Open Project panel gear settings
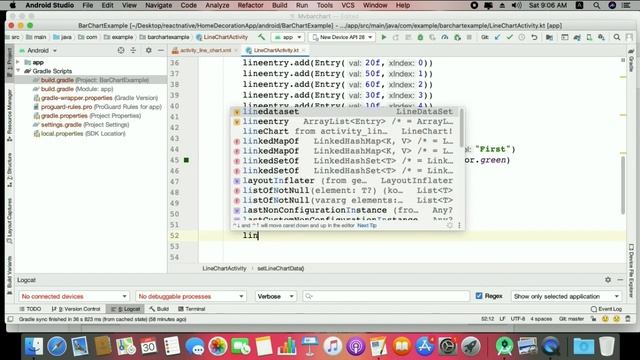 point(149,50)
